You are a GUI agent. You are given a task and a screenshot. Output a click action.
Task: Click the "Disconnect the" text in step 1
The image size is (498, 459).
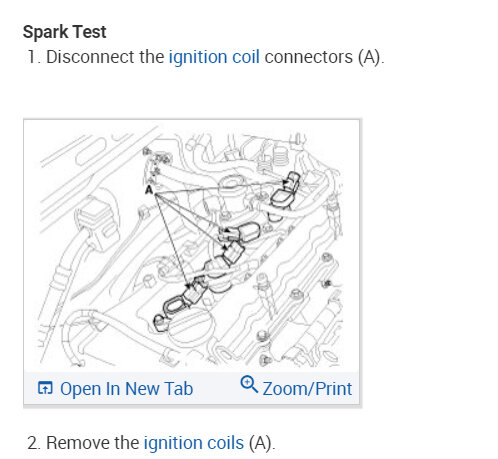point(105,57)
